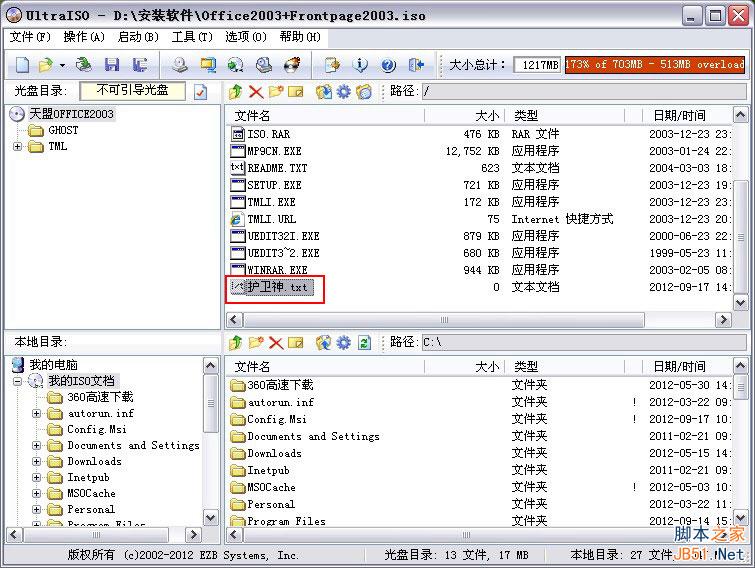
Task: Create new folder in local panel toolbar
Action: click(256, 342)
